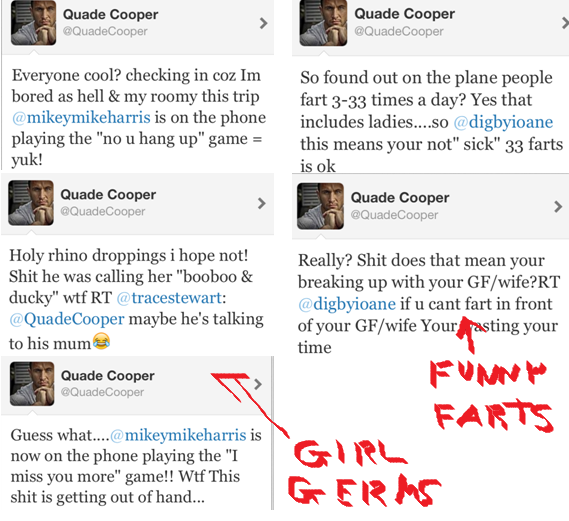Click @digbyioane mention in plane farts tweet
The height and width of the screenshot is (521, 569).
[503, 122]
